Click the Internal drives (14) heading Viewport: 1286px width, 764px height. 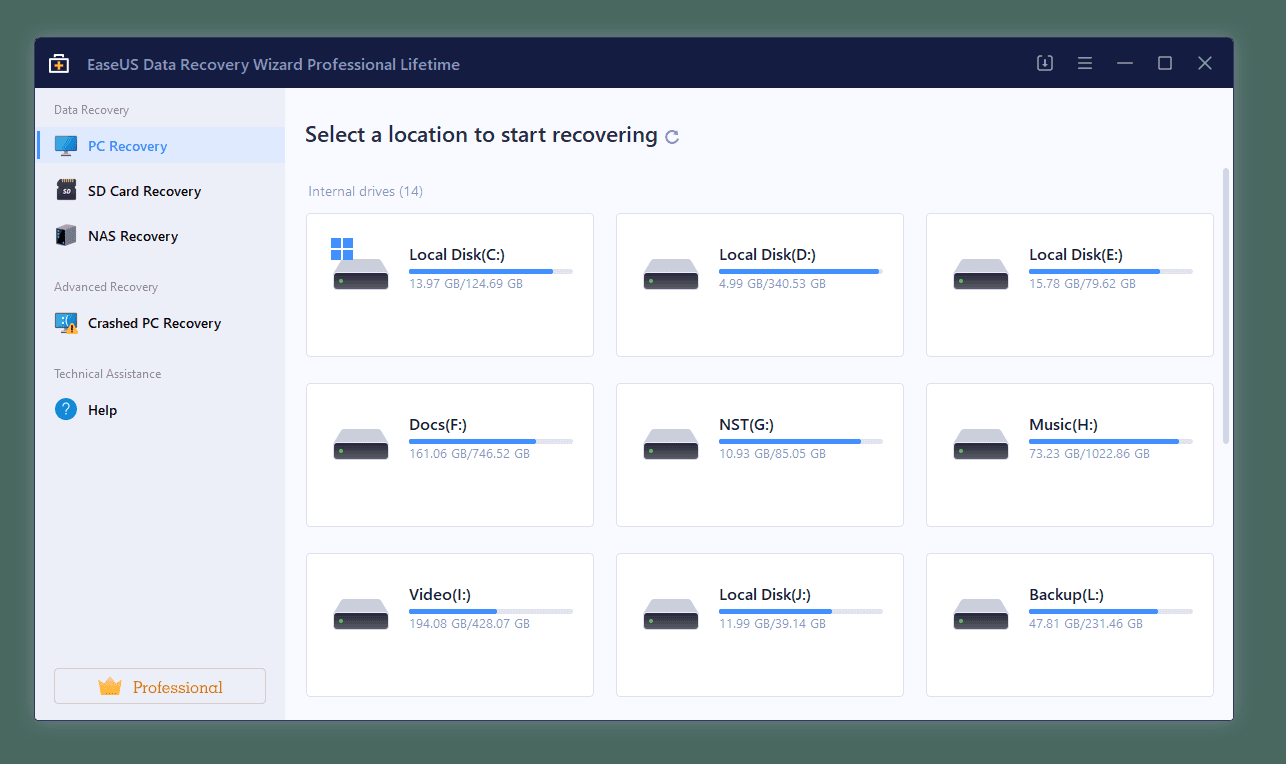[365, 191]
